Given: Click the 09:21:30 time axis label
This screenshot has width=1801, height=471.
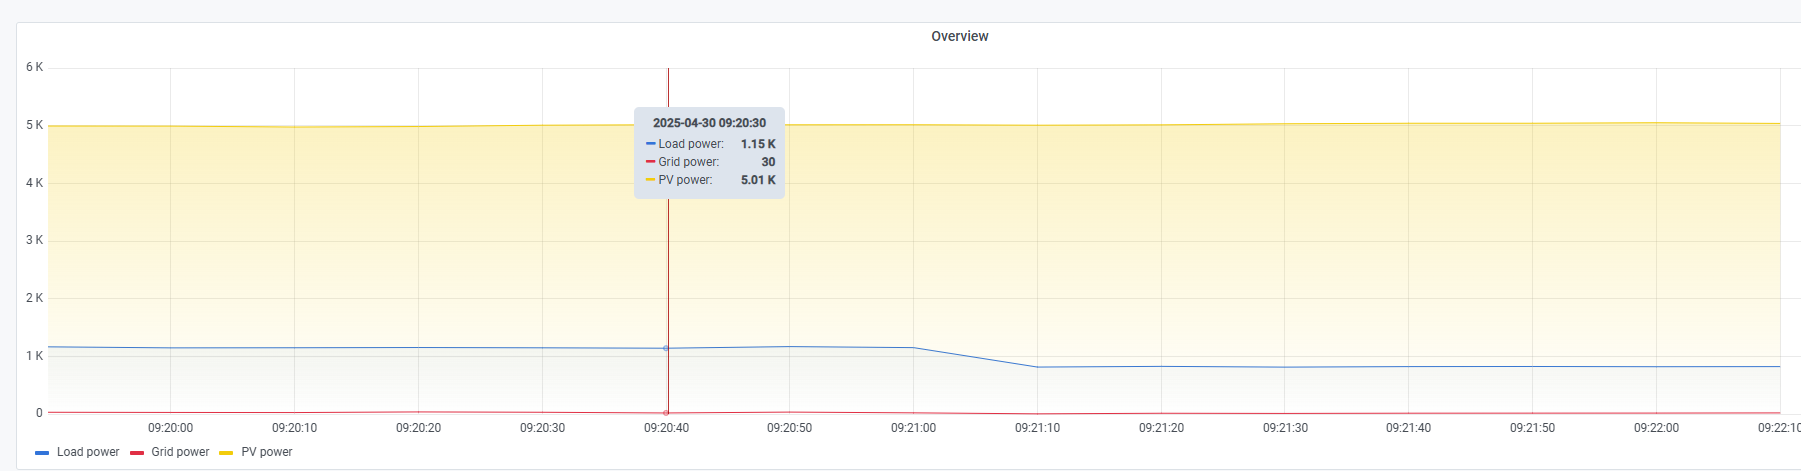Looking at the screenshot, I should 1285,428.
